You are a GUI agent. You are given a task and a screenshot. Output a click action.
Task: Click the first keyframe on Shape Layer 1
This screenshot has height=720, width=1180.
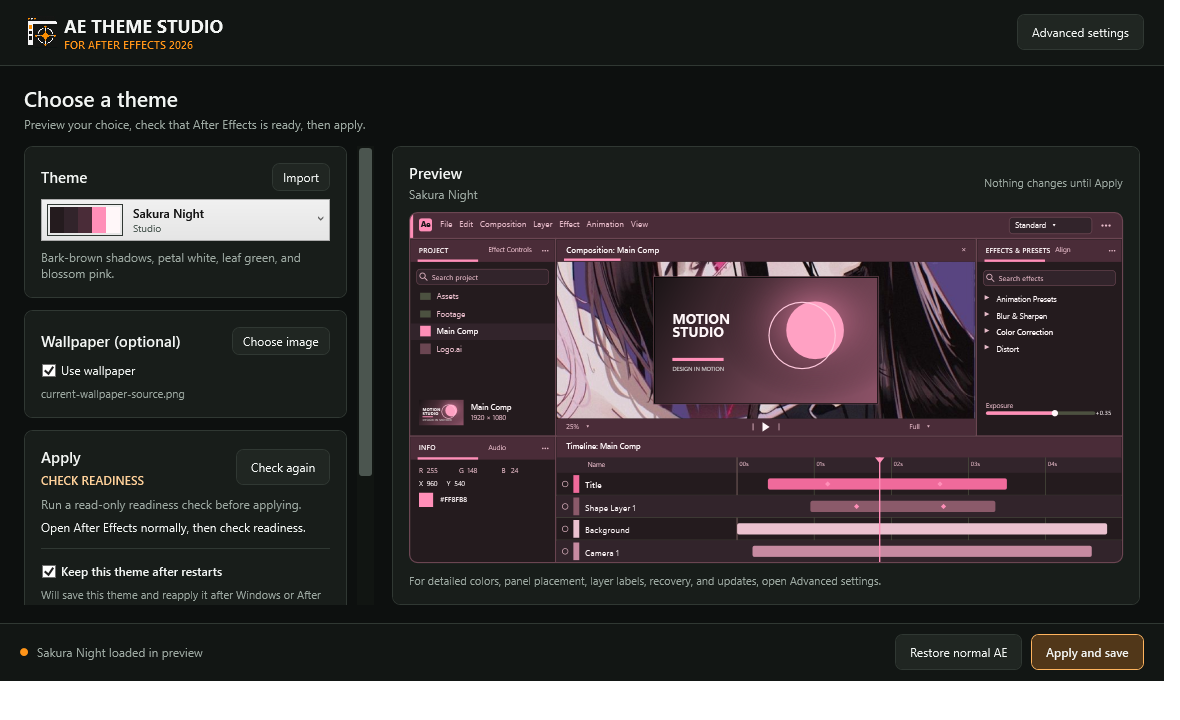tap(856, 506)
